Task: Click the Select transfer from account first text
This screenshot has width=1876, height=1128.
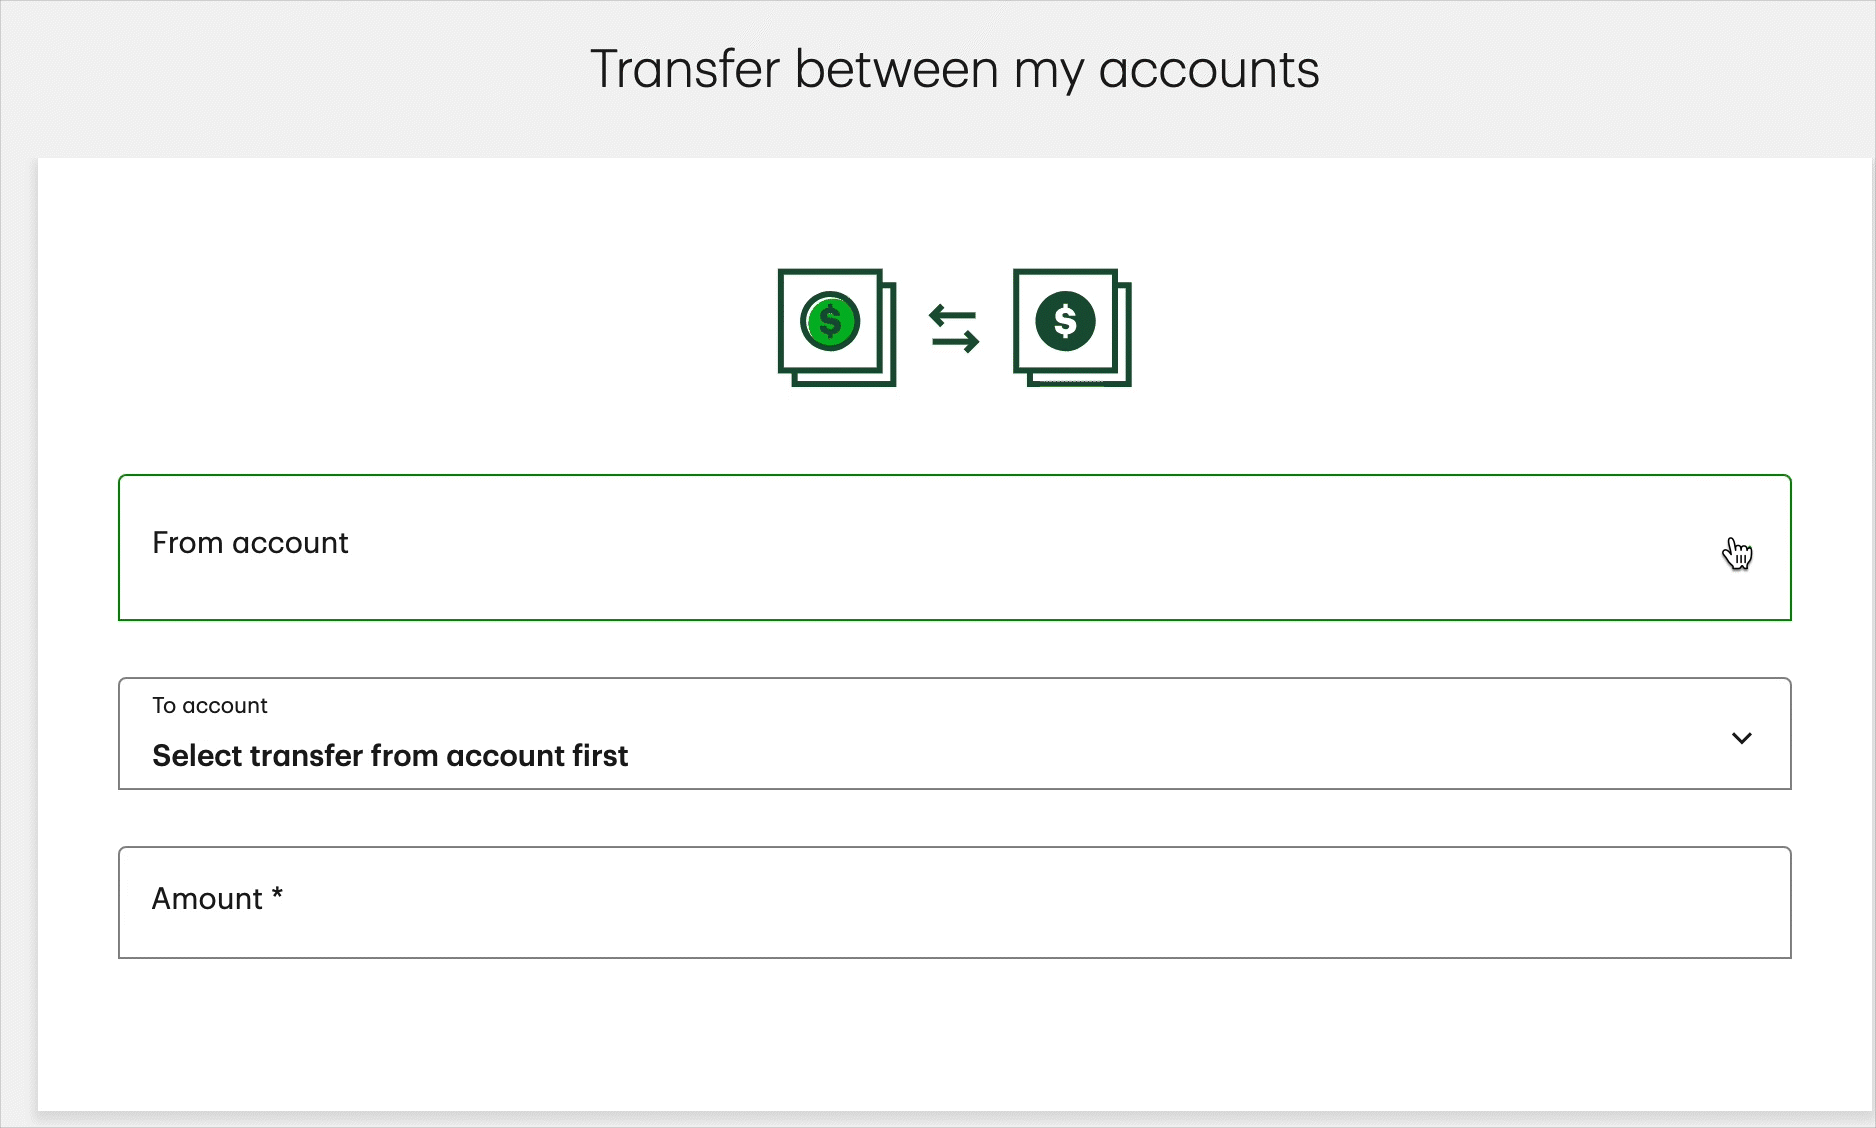Action: [x=391, y=756]
